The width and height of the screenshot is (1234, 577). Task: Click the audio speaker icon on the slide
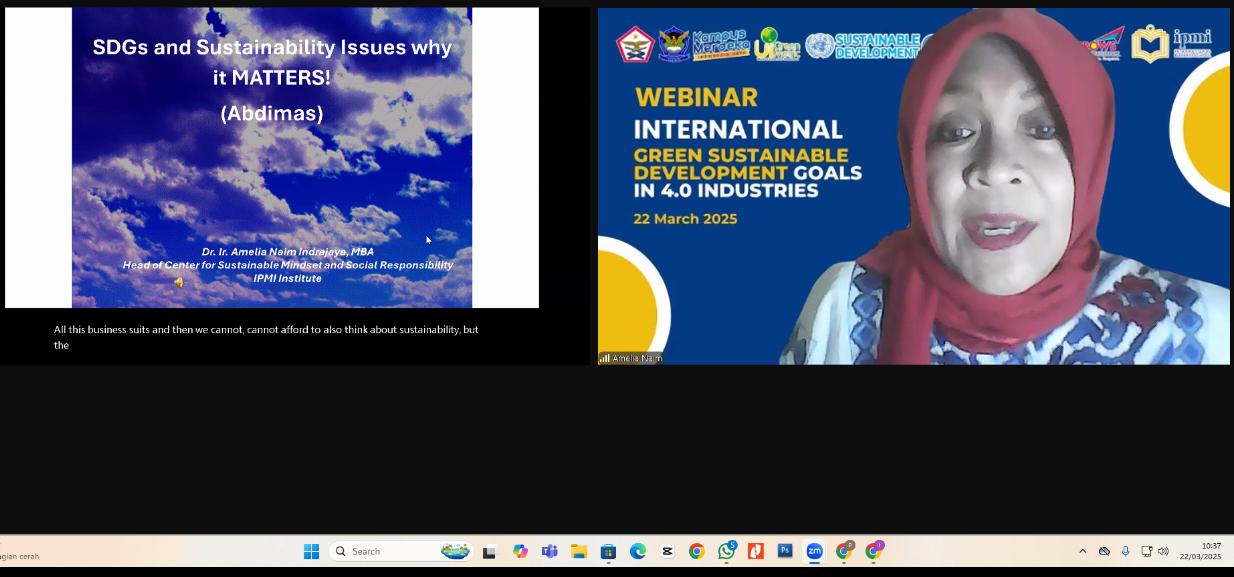pyautogui.click(x=179, y=283)
